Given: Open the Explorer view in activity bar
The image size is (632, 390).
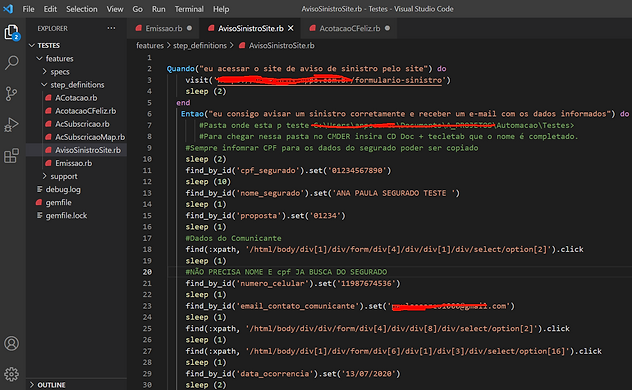Looking at the screenshot, I should pos(11,32).
